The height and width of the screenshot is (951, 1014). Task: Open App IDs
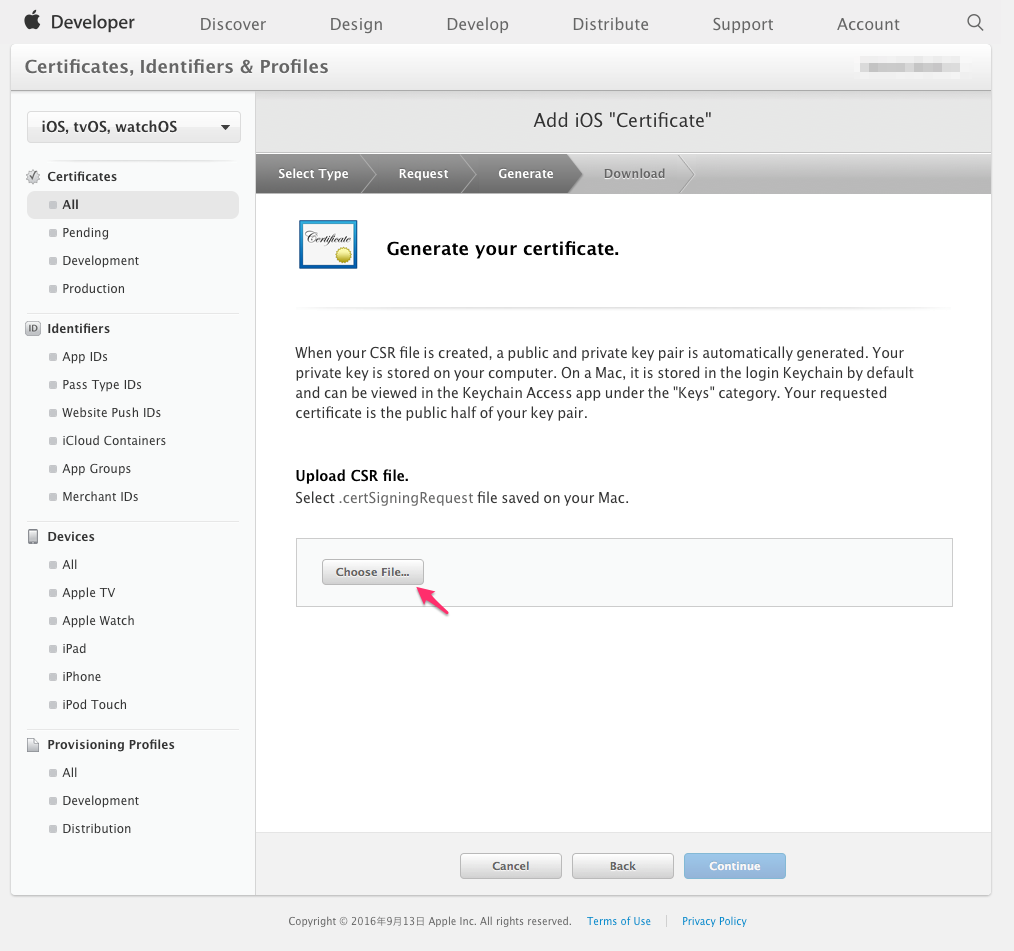point(85,357)
